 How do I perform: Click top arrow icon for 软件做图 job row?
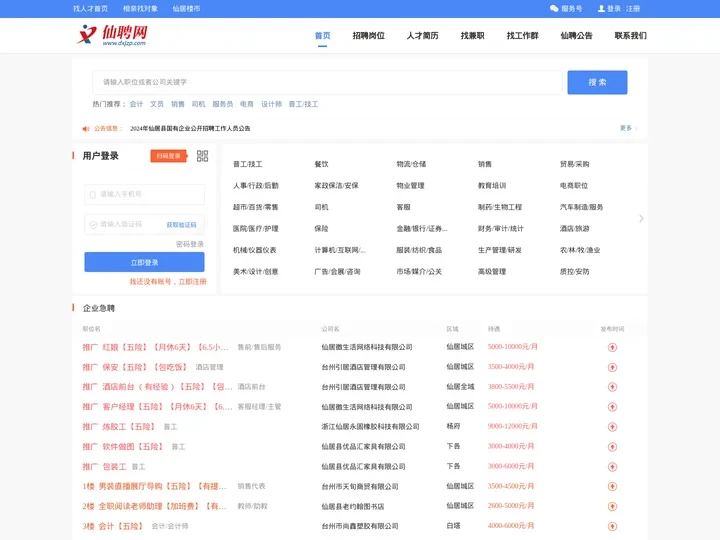pyautogui.click(x=612, y=446)
